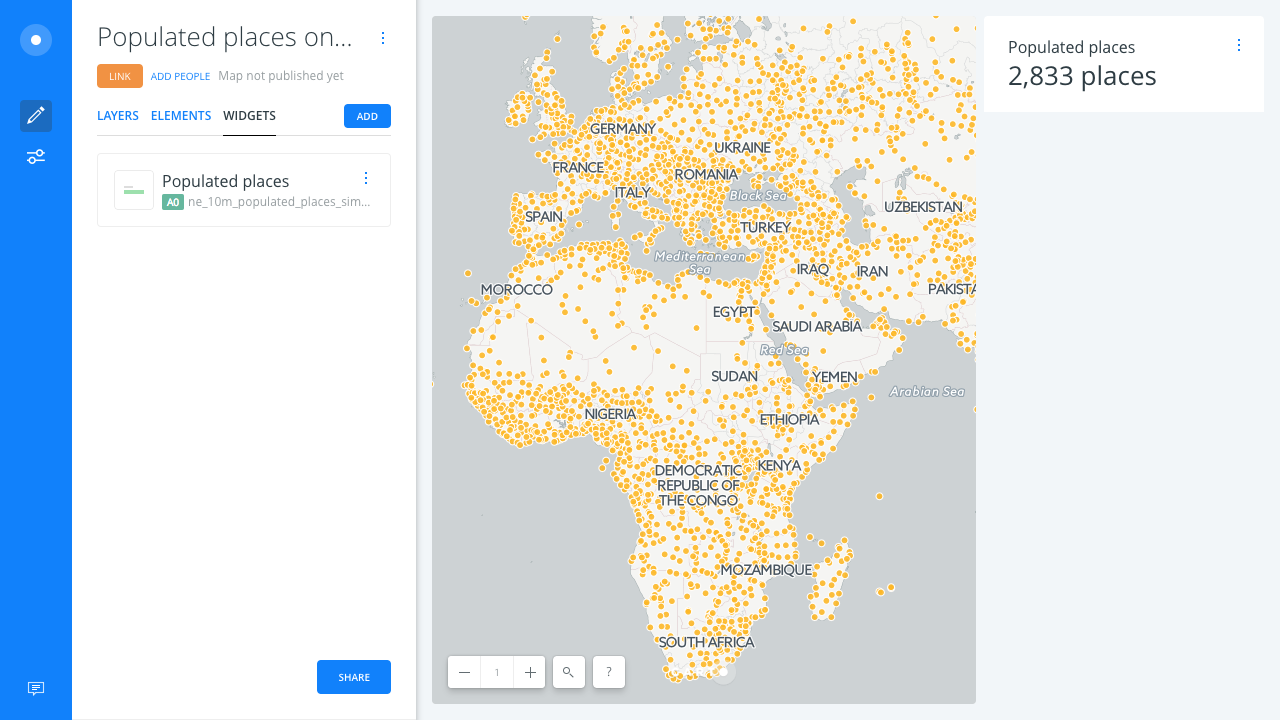Viewport: 1280px width, 720px height.
Task: Click the search magnifier on the map toolbar
Action: point(568,672)
